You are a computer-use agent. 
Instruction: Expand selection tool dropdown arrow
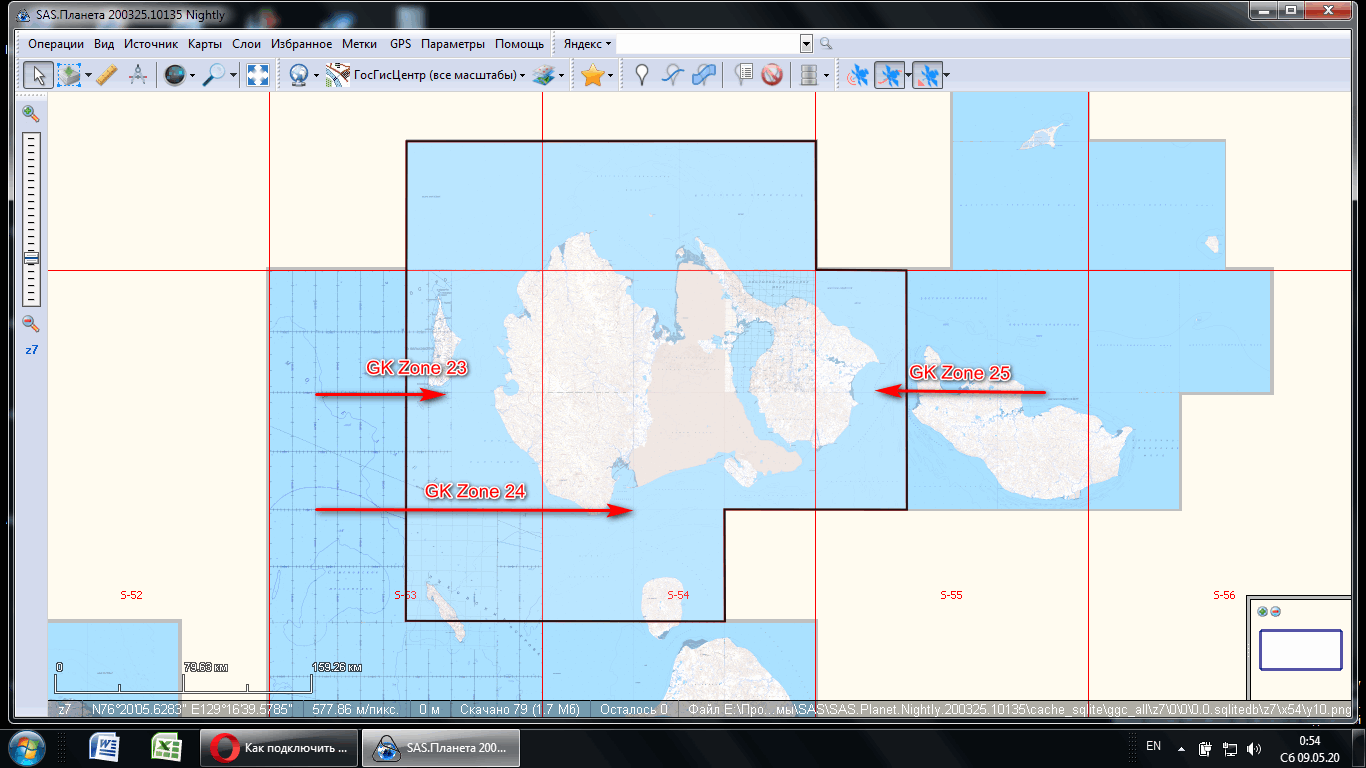coord(88,75)
